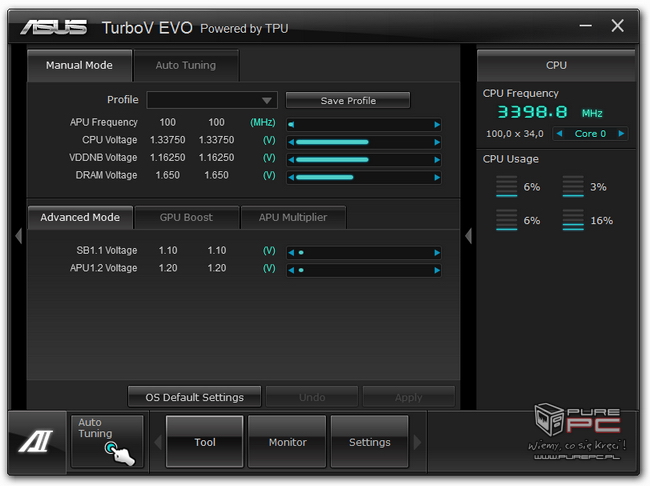
Task: Click the DRAM Voltage slider bar
Action: coord(364,177)
